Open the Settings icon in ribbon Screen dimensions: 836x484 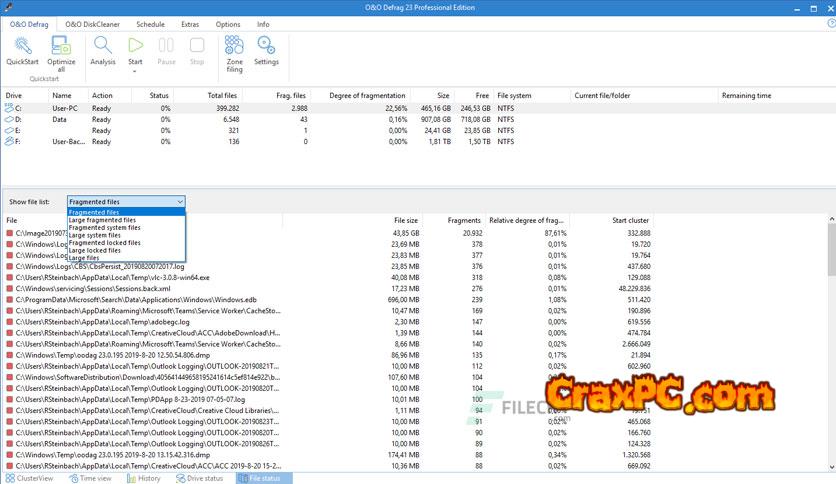[x=266, y=46]
